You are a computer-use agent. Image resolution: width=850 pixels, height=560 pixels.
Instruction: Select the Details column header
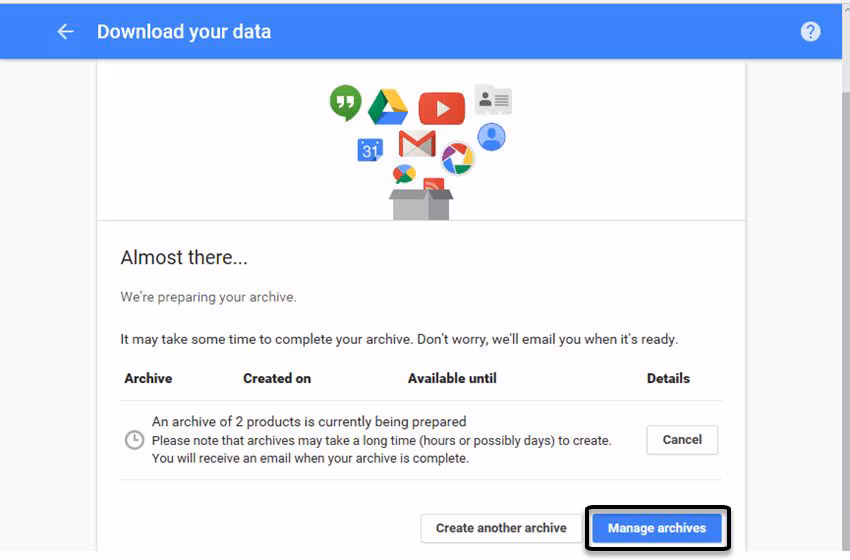pos(668,378)
